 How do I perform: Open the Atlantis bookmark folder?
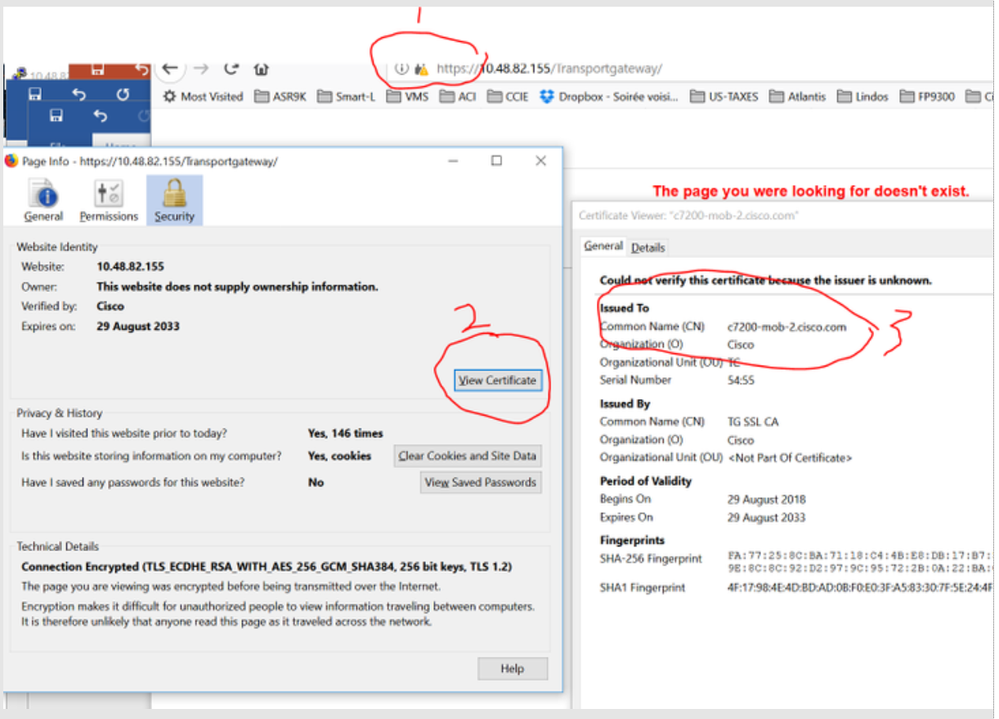pyautogui.click(x=798, y=97)
